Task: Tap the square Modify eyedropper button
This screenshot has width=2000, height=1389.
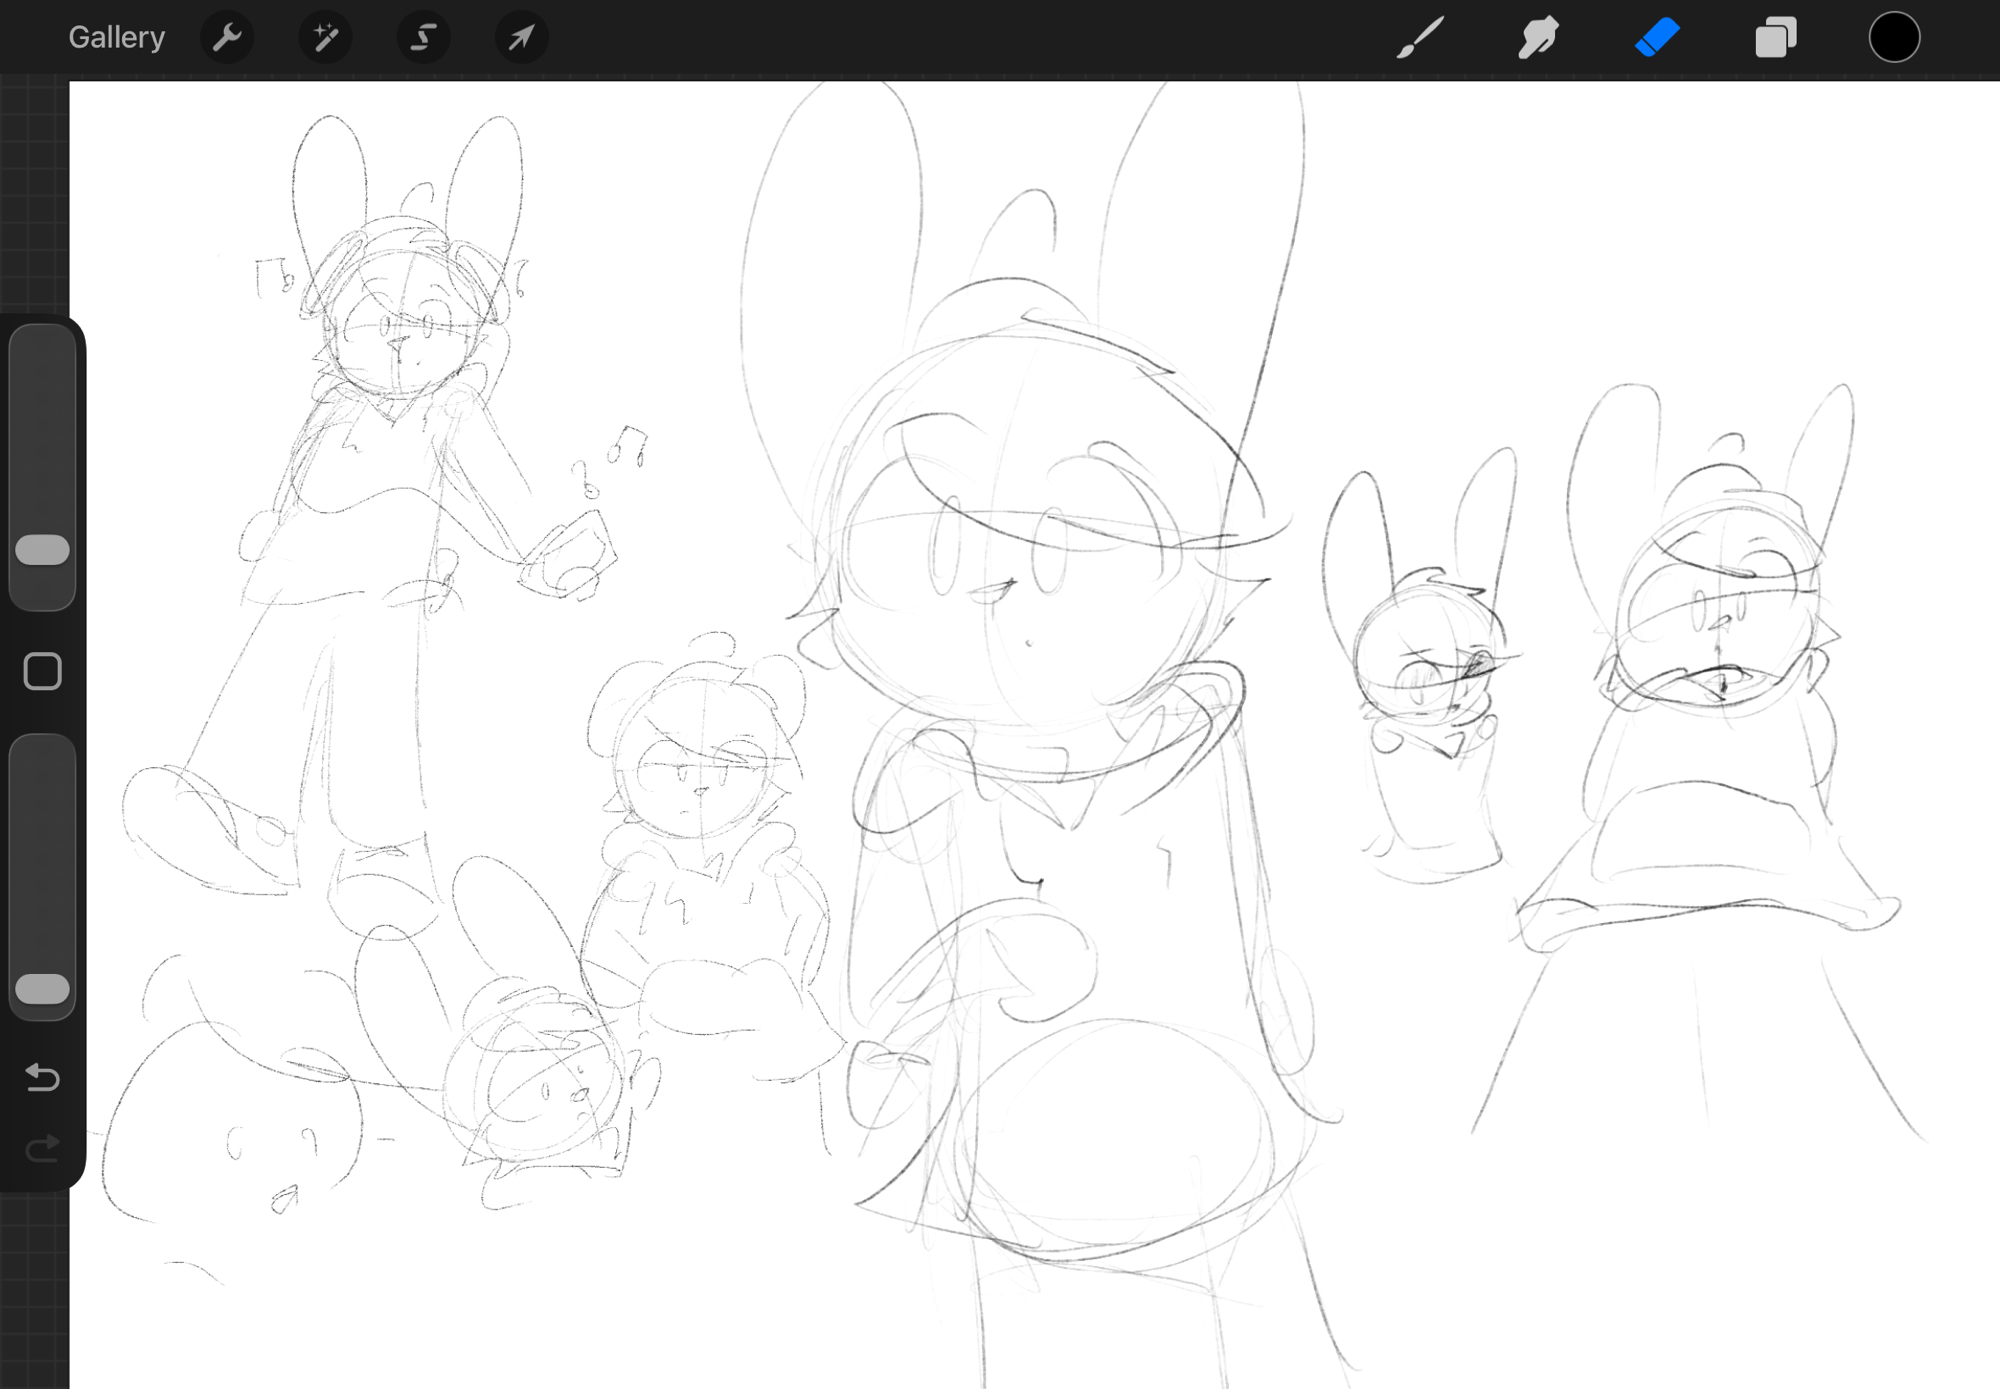Action: pos(42,671)
